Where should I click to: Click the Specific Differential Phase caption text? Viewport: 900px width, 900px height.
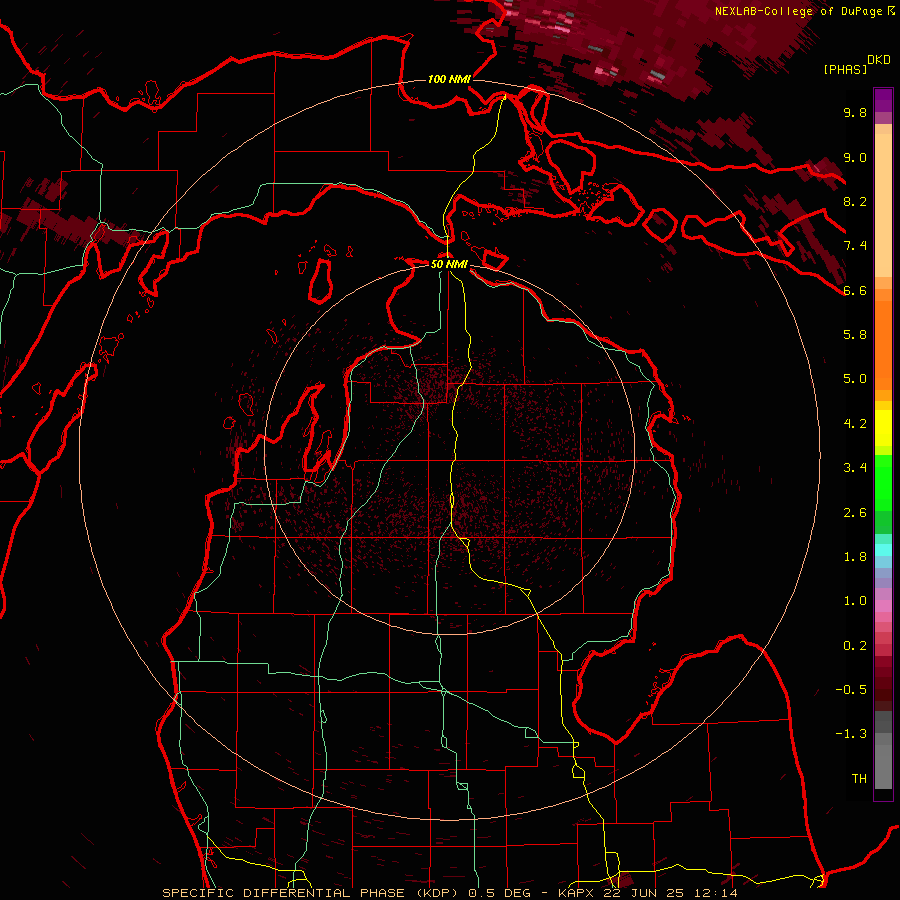click(449, 893)
